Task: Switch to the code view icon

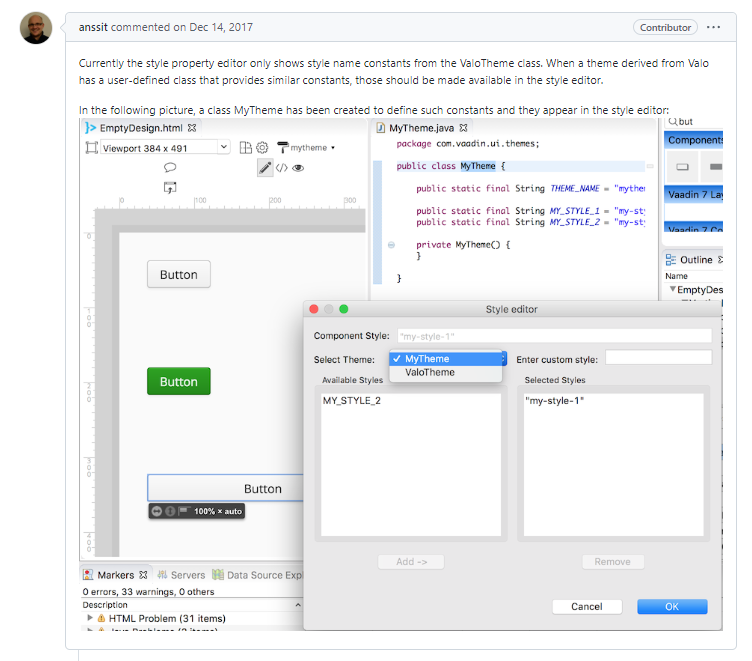Action: 282,168
